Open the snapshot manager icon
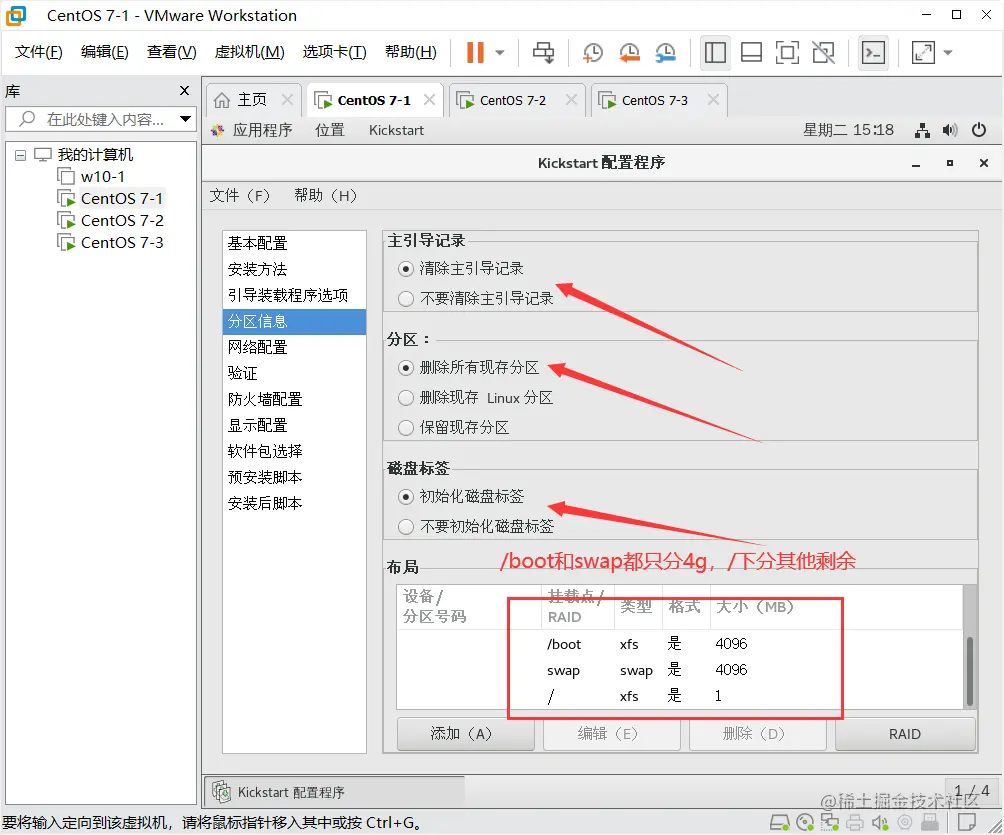 [x=666, y=53]
